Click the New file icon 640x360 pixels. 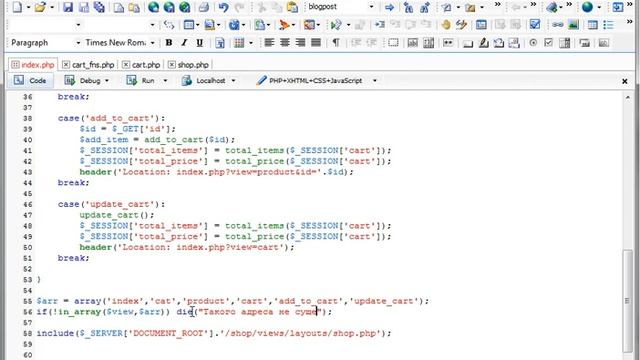[x=17, y=7]
